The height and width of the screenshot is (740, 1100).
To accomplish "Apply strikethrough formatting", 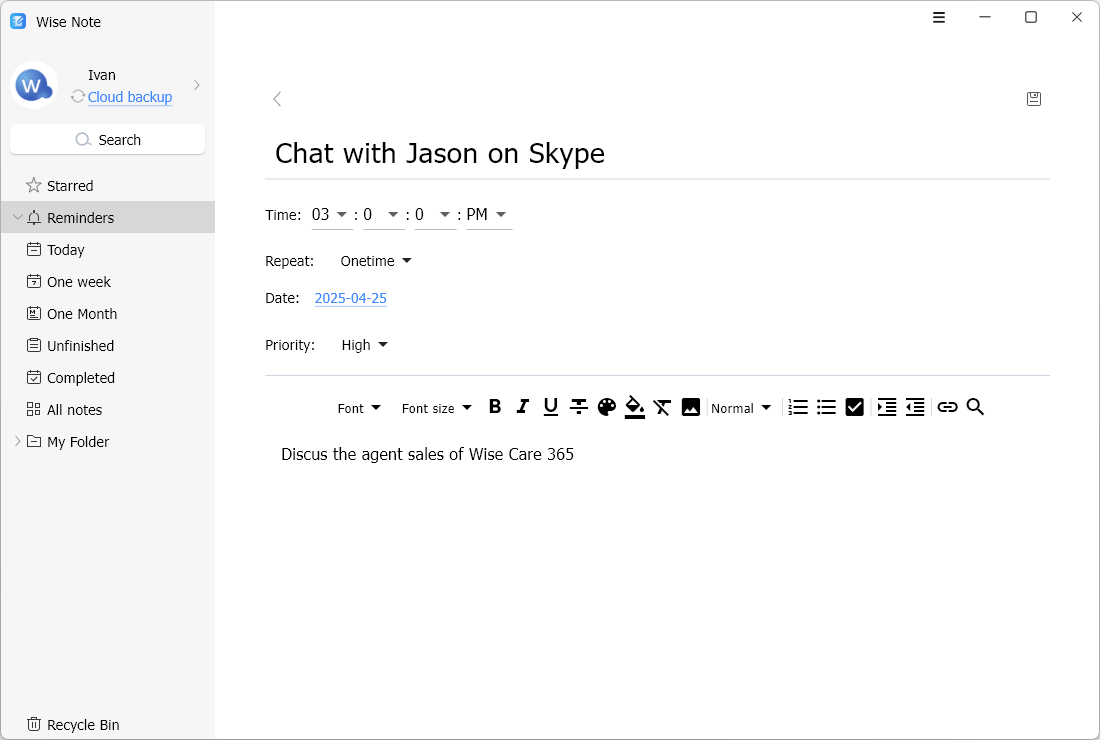I will [x=579, y=407].
